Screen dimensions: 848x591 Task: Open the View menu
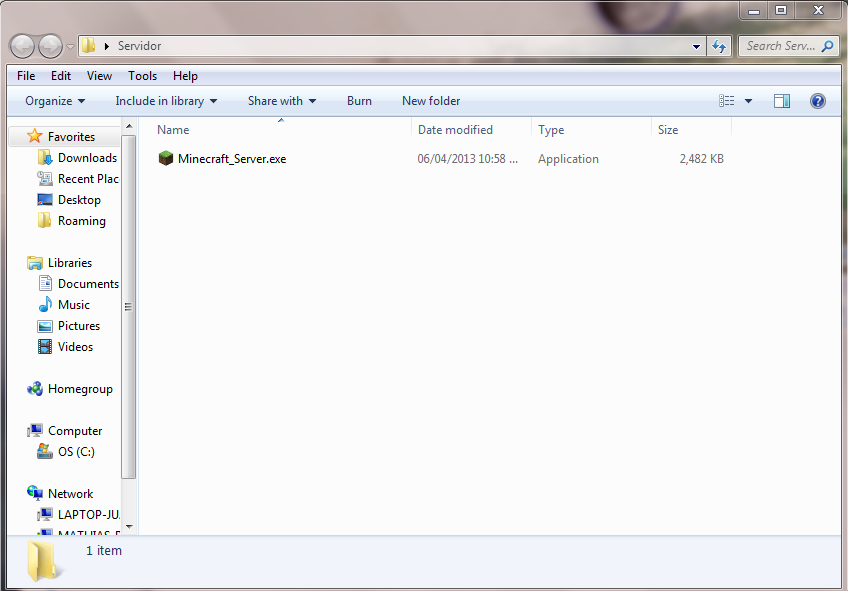coord(100,76)
